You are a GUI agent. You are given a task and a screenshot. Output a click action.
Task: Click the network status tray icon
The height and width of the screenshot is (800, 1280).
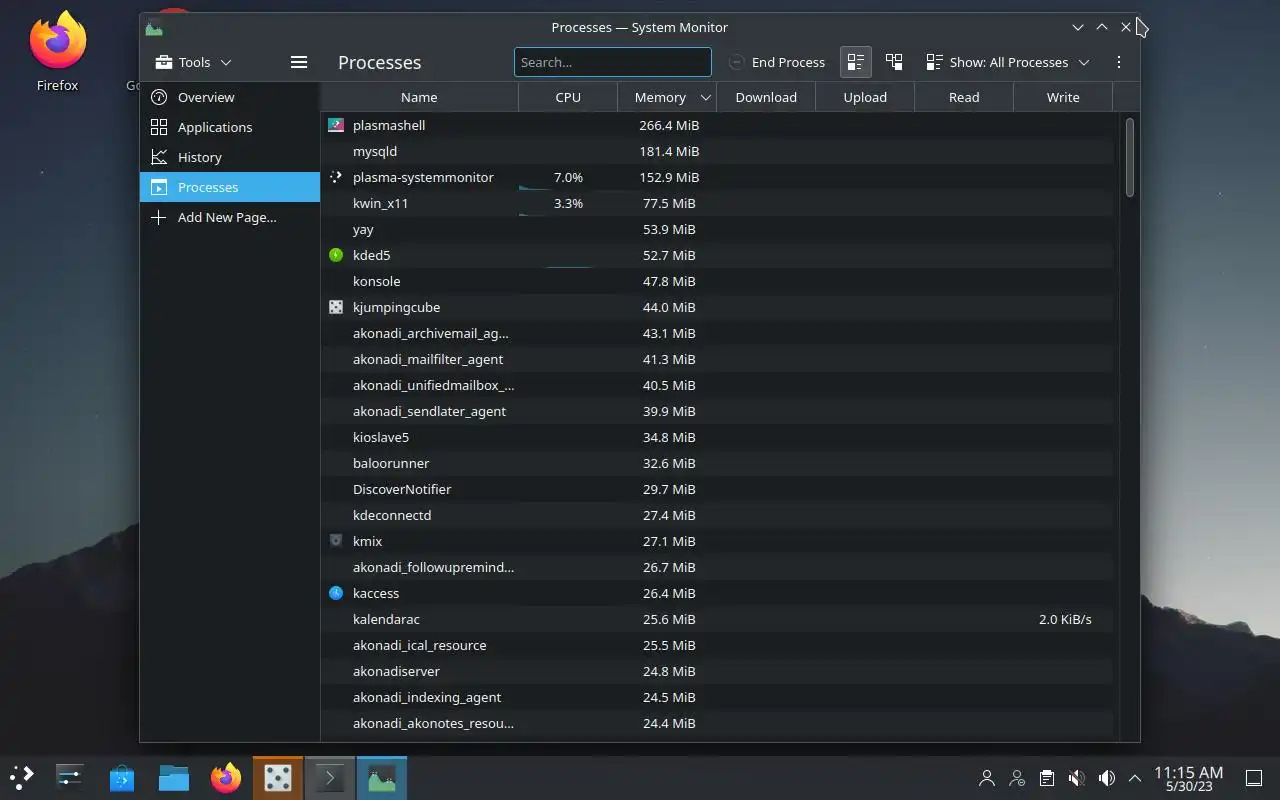1017,778
